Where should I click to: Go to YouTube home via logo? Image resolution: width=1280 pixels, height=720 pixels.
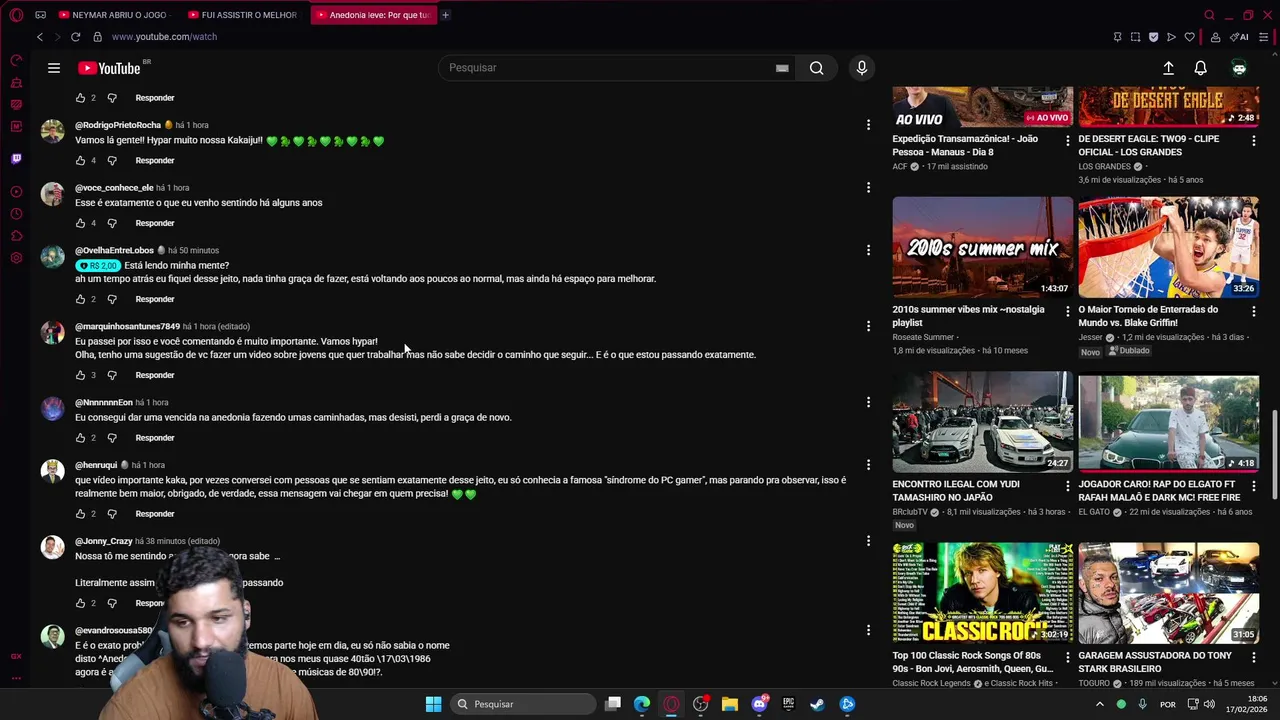tap(109, 68)
